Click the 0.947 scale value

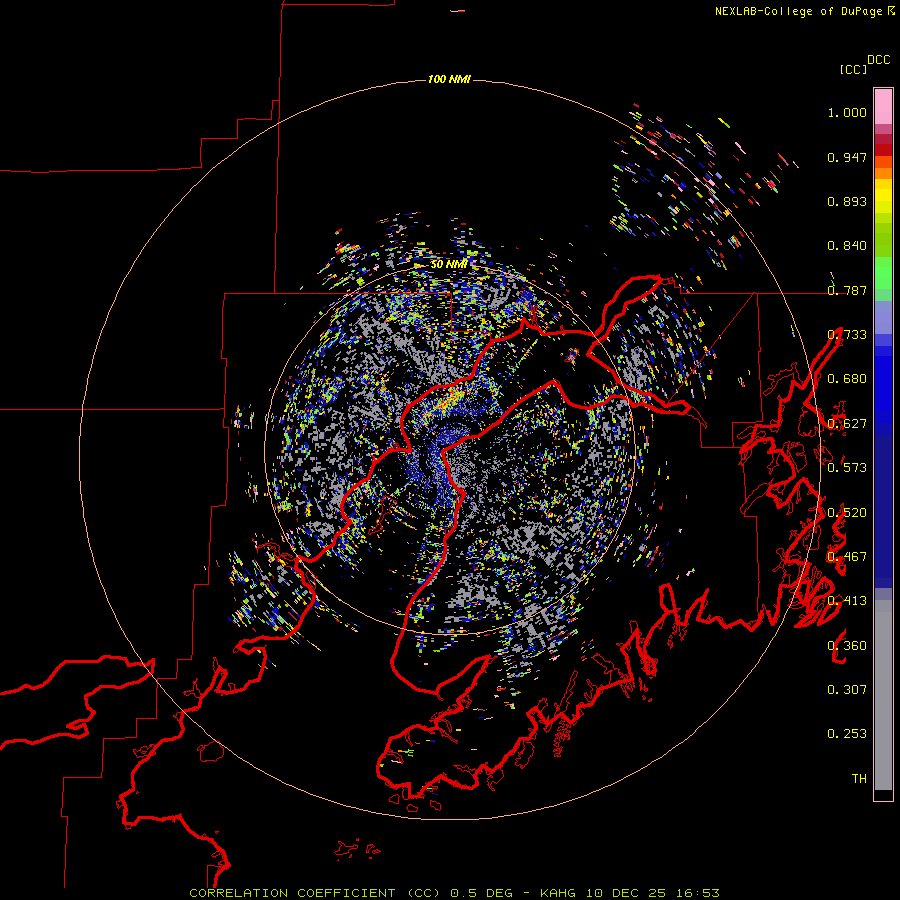tap(847, 157)
